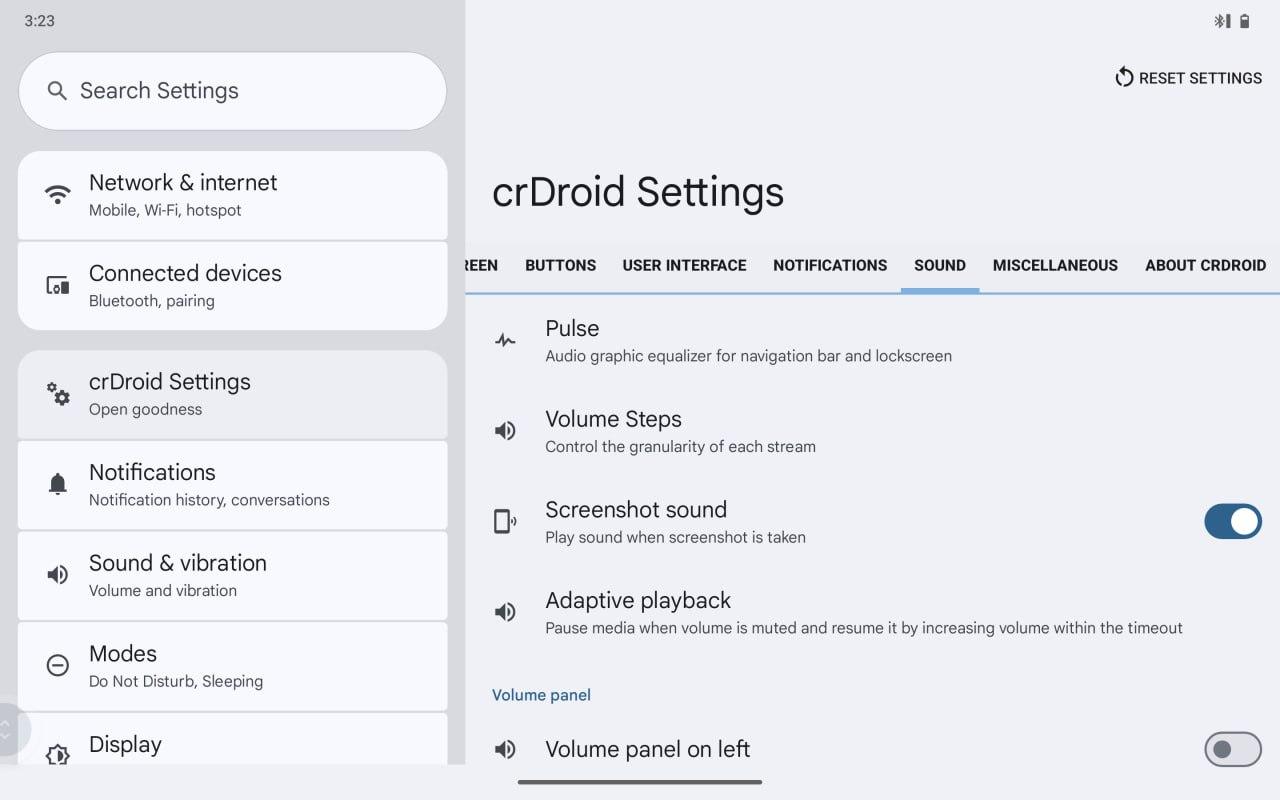
Task: Click the speaker icon beside Sound & vibration
Action: click(x=58, y=575)
